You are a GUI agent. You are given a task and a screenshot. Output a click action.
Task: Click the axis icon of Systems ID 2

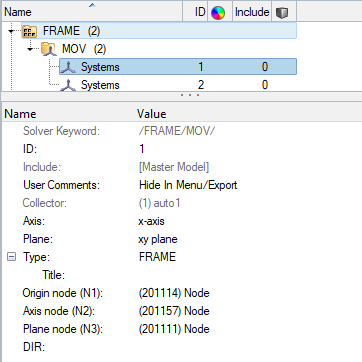tap(68, 85)
